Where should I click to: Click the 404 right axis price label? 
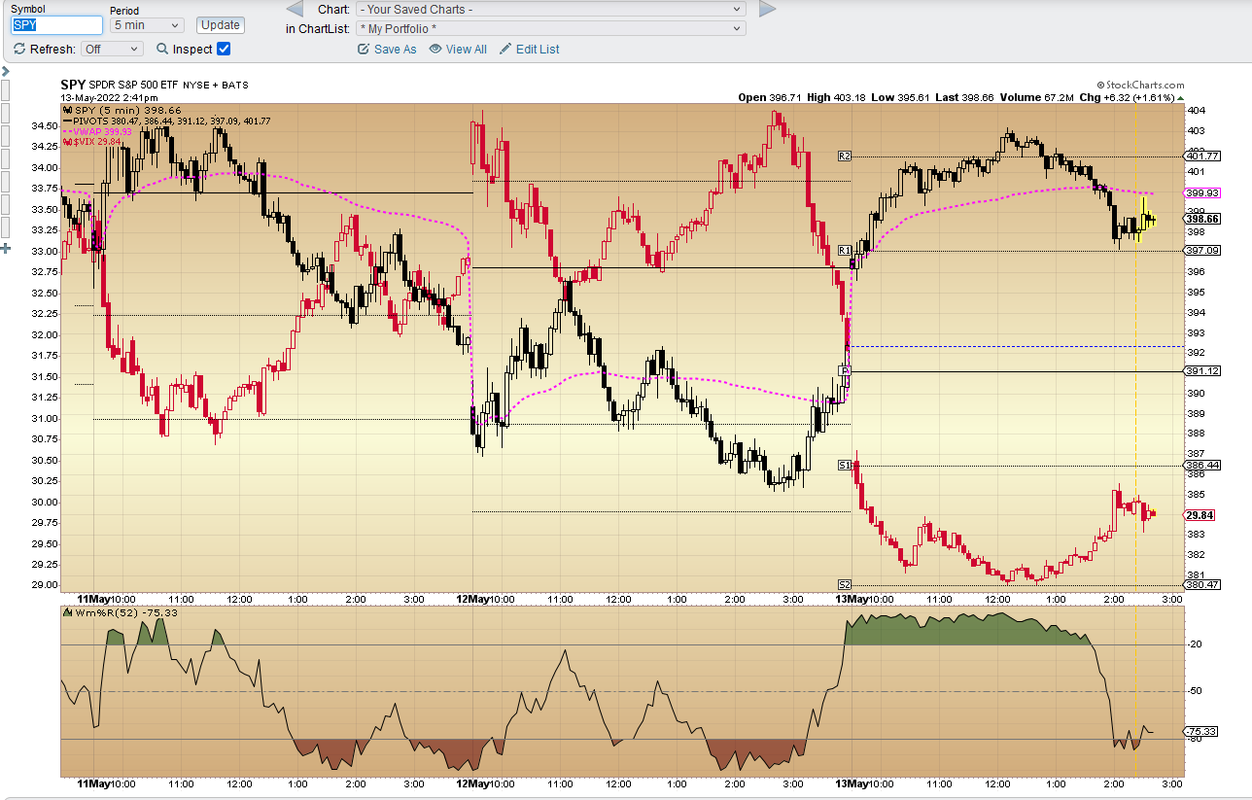(1194, 111)
